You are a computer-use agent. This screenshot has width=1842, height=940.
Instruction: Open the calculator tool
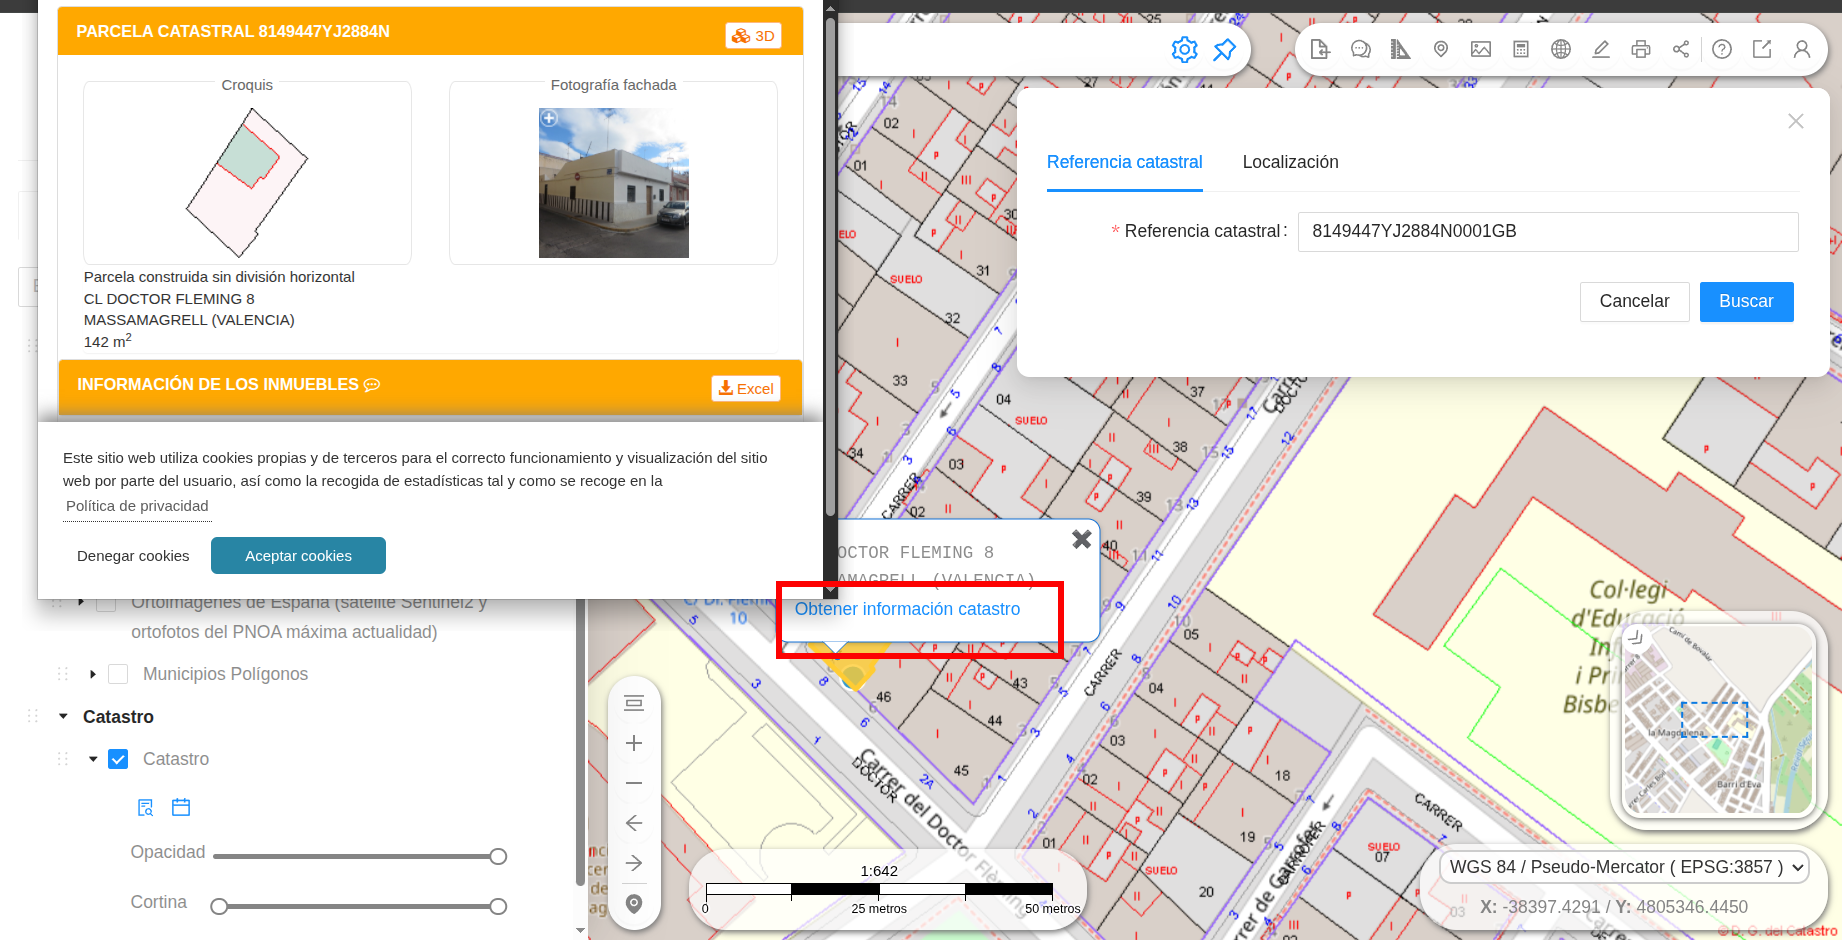(1521, 49)
